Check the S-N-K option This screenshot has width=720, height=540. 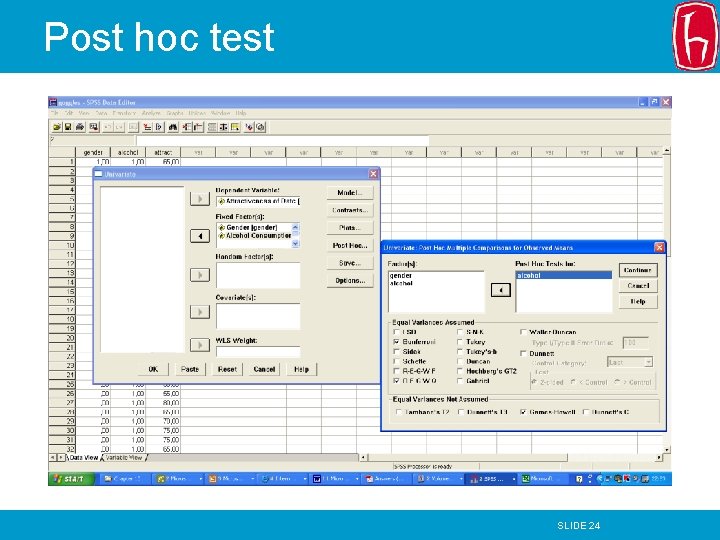tap(460, 332)
